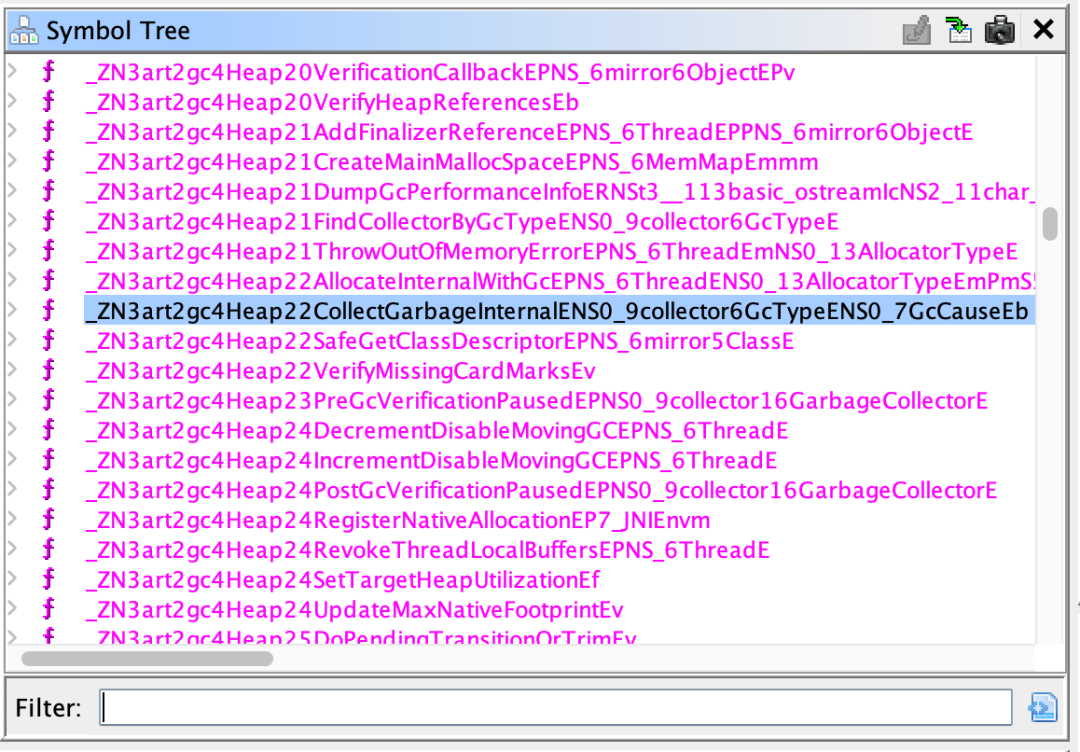This screenshot has width=1080, height=752.
Task: Select the Heap22SafeGetClassDescriptor symbol name
Action: coord(439,341)
